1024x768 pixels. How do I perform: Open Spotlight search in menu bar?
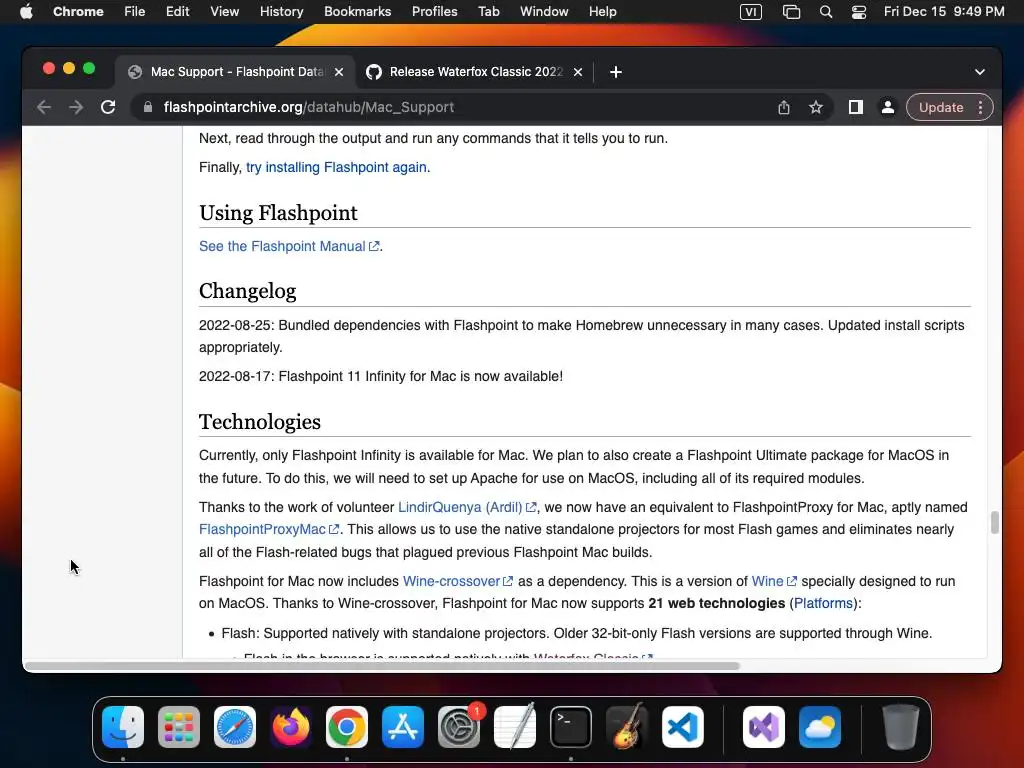[825, 12]
